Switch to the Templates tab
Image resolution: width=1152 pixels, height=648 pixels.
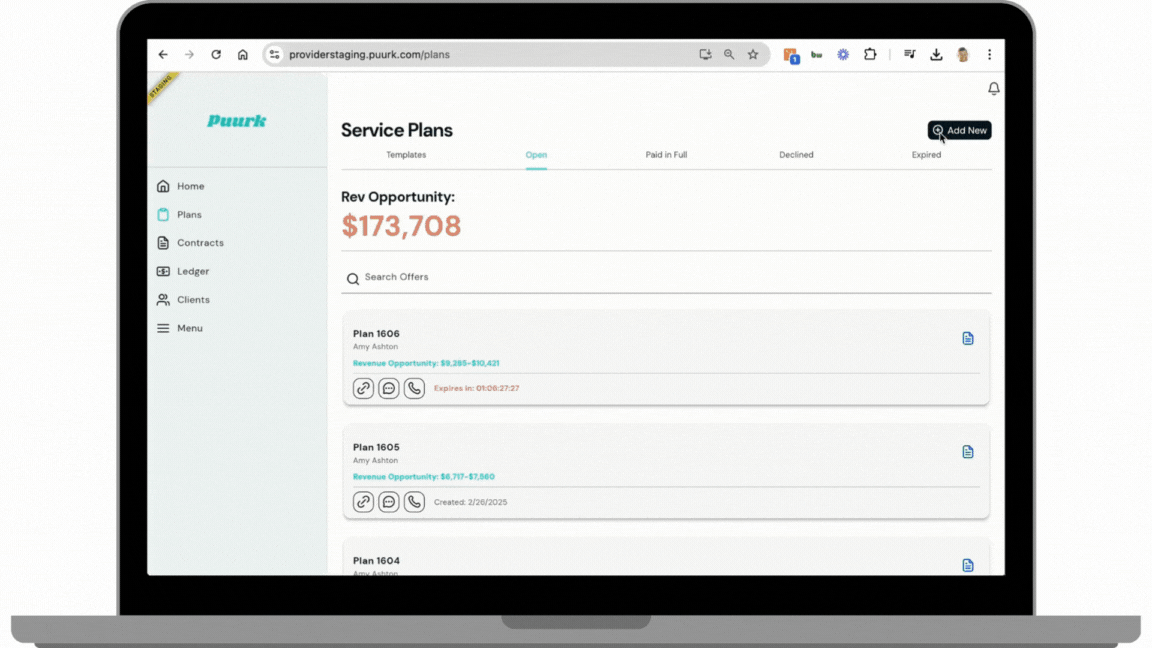406,155
